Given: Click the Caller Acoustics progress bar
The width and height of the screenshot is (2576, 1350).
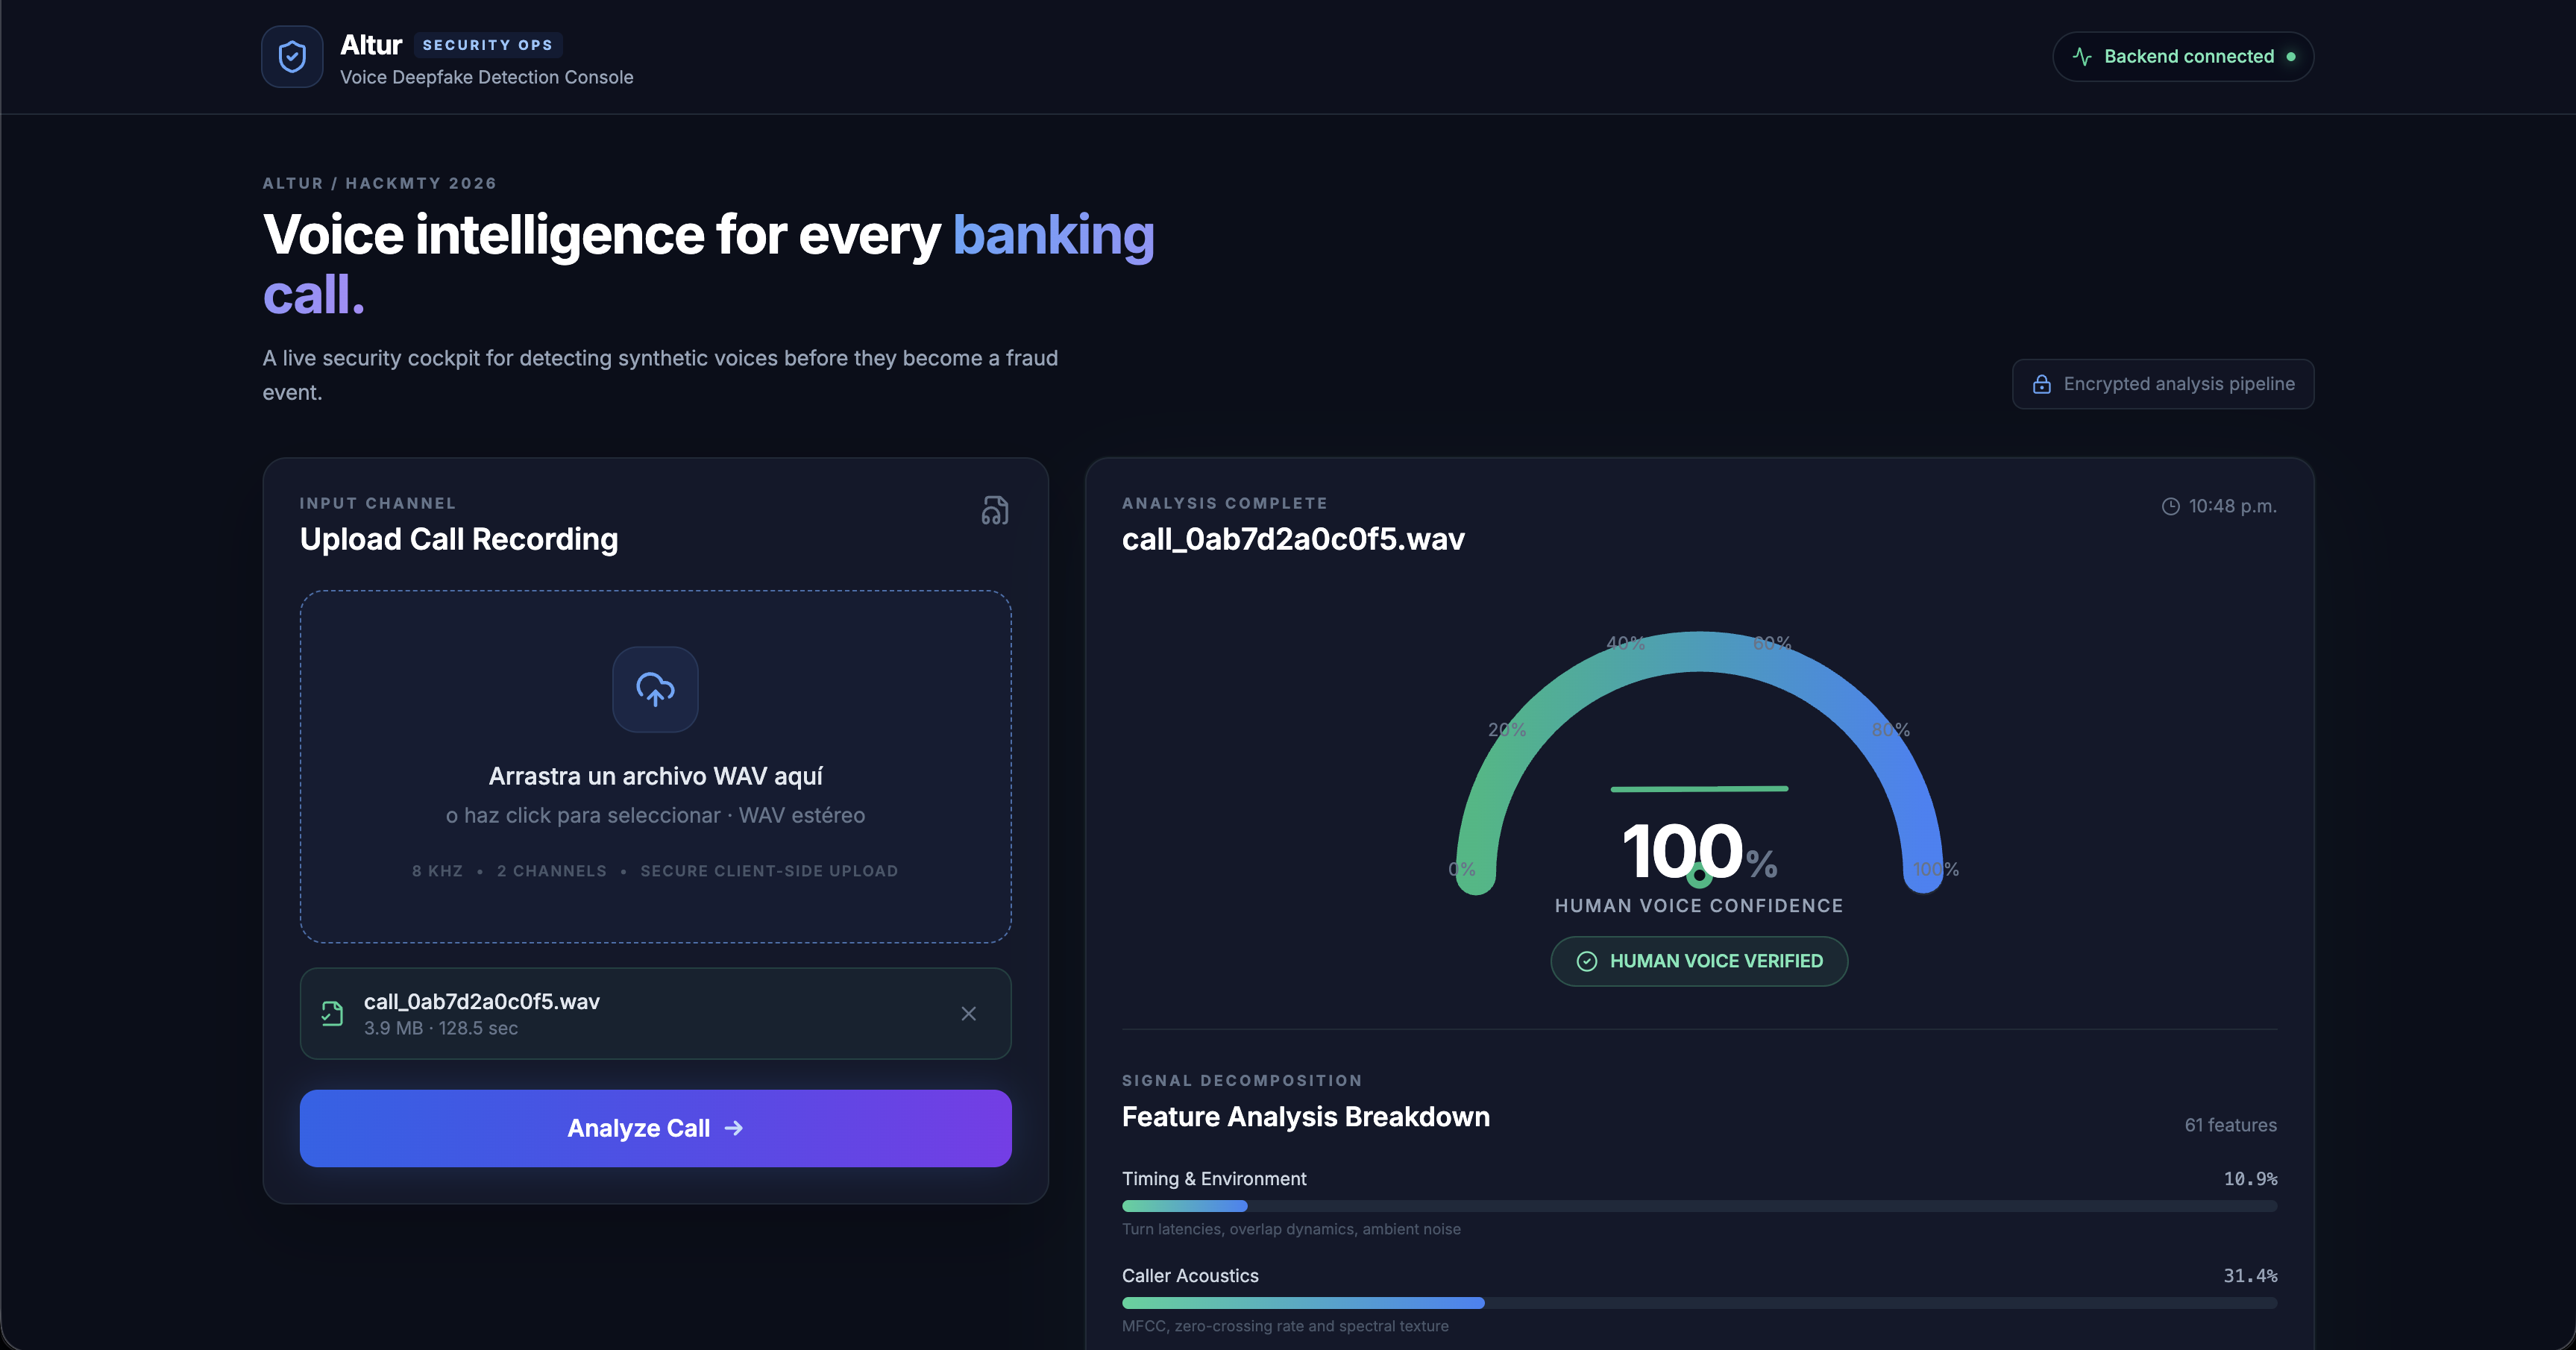Looking at the screenshot, I should 1699,1303.
